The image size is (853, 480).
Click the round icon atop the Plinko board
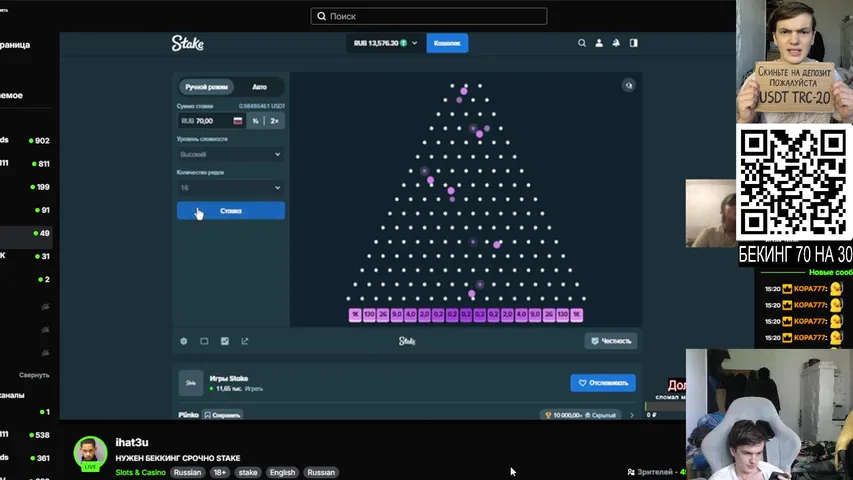[x=628, y=85]
